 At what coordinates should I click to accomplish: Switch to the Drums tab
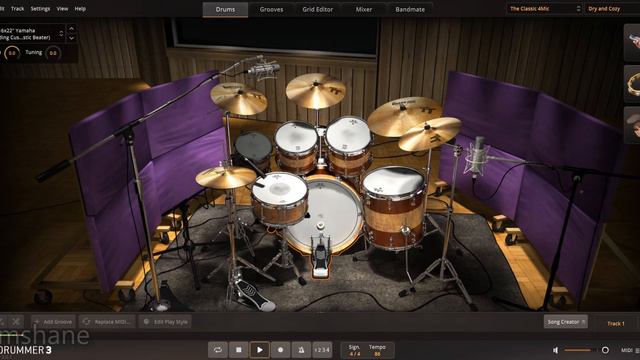(225, 9)
